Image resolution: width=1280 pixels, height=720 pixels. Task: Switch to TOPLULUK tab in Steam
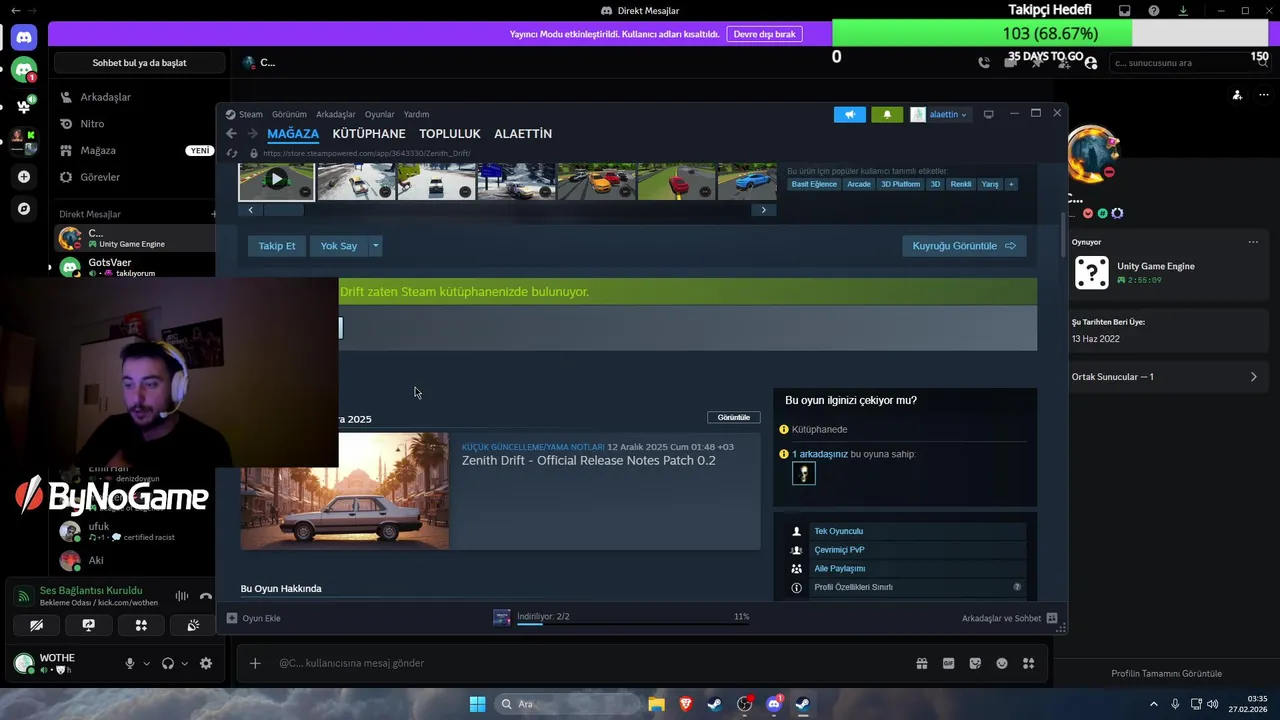[x=450, y=134]
